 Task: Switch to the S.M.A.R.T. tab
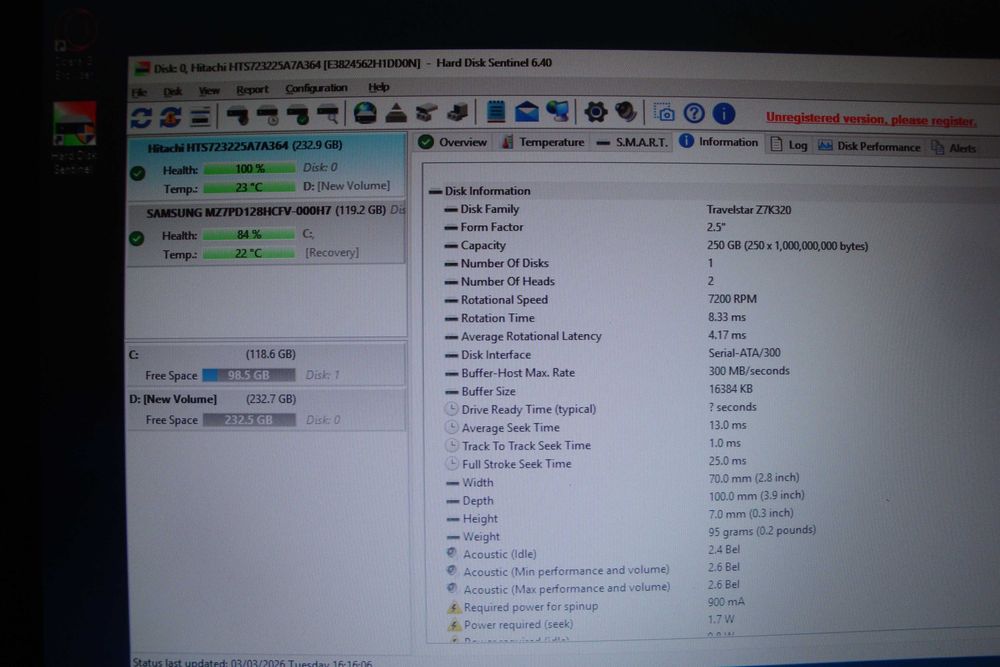(x=632, y=142)
